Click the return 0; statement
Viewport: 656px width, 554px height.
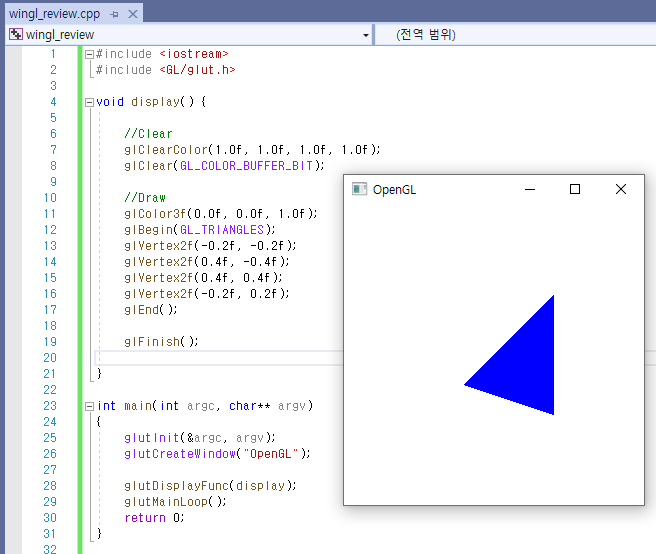tap(154, 518)
